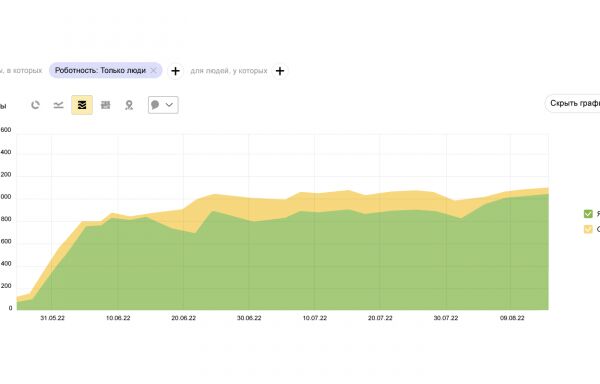Switch to column chart view

105,105
